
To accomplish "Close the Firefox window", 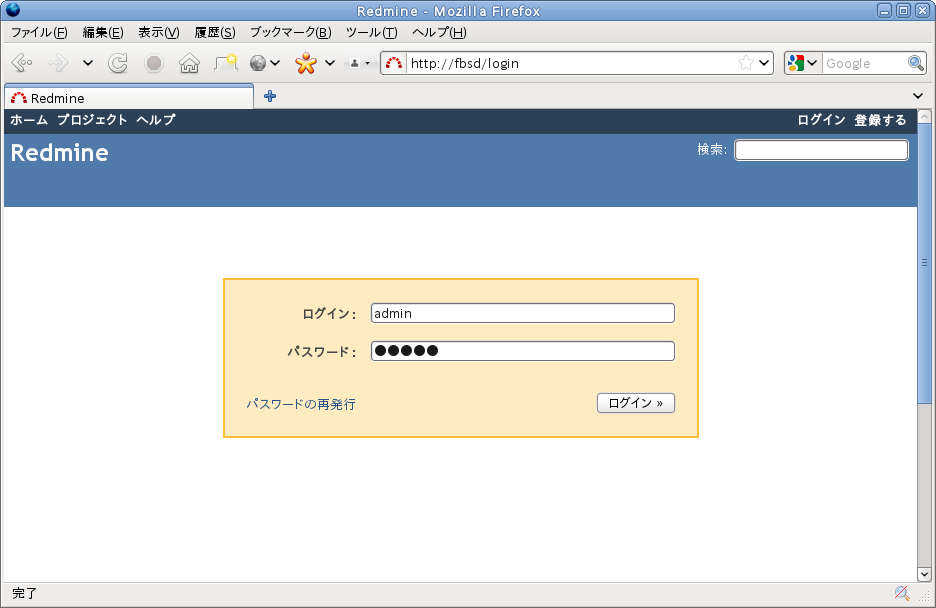I will coord(923,10).
